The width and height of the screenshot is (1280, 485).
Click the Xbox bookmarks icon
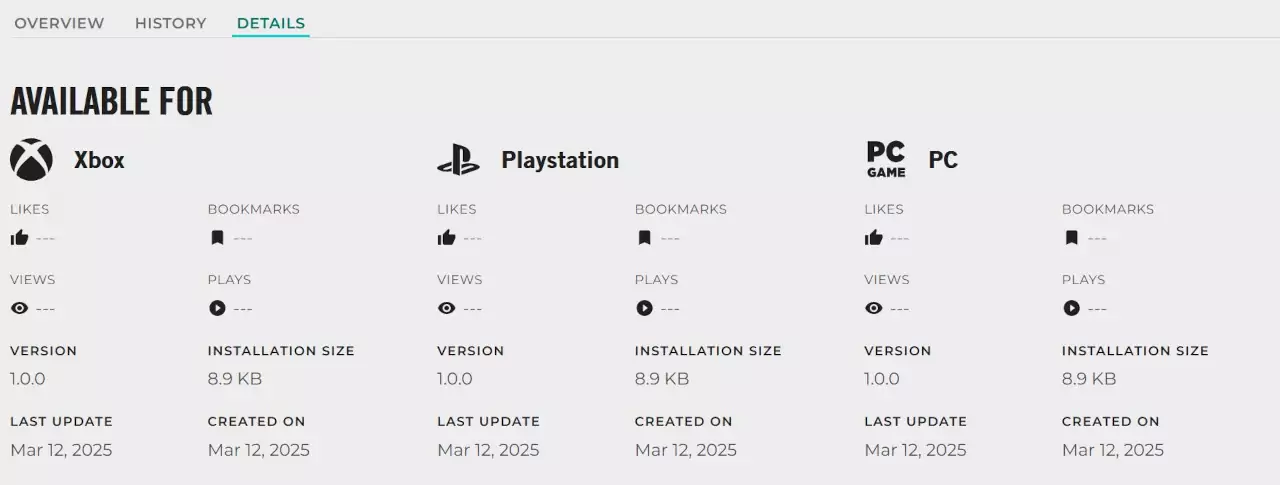click(217, 238)
